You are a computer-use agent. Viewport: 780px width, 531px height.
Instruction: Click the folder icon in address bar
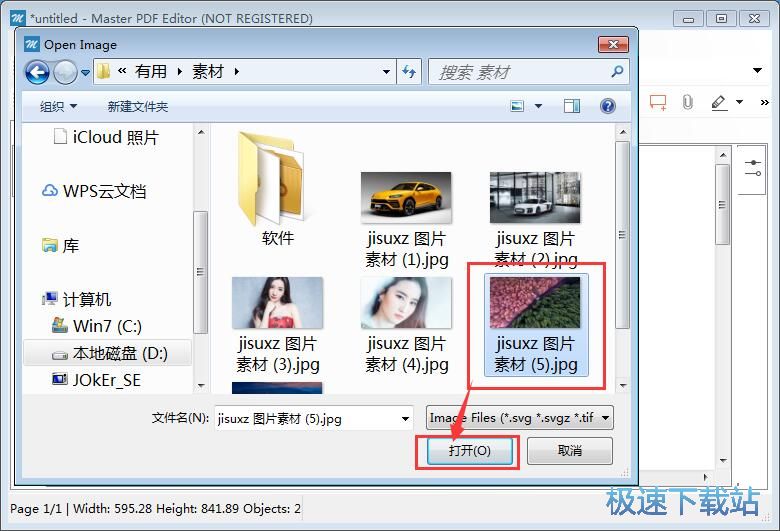tap(103, 72)
